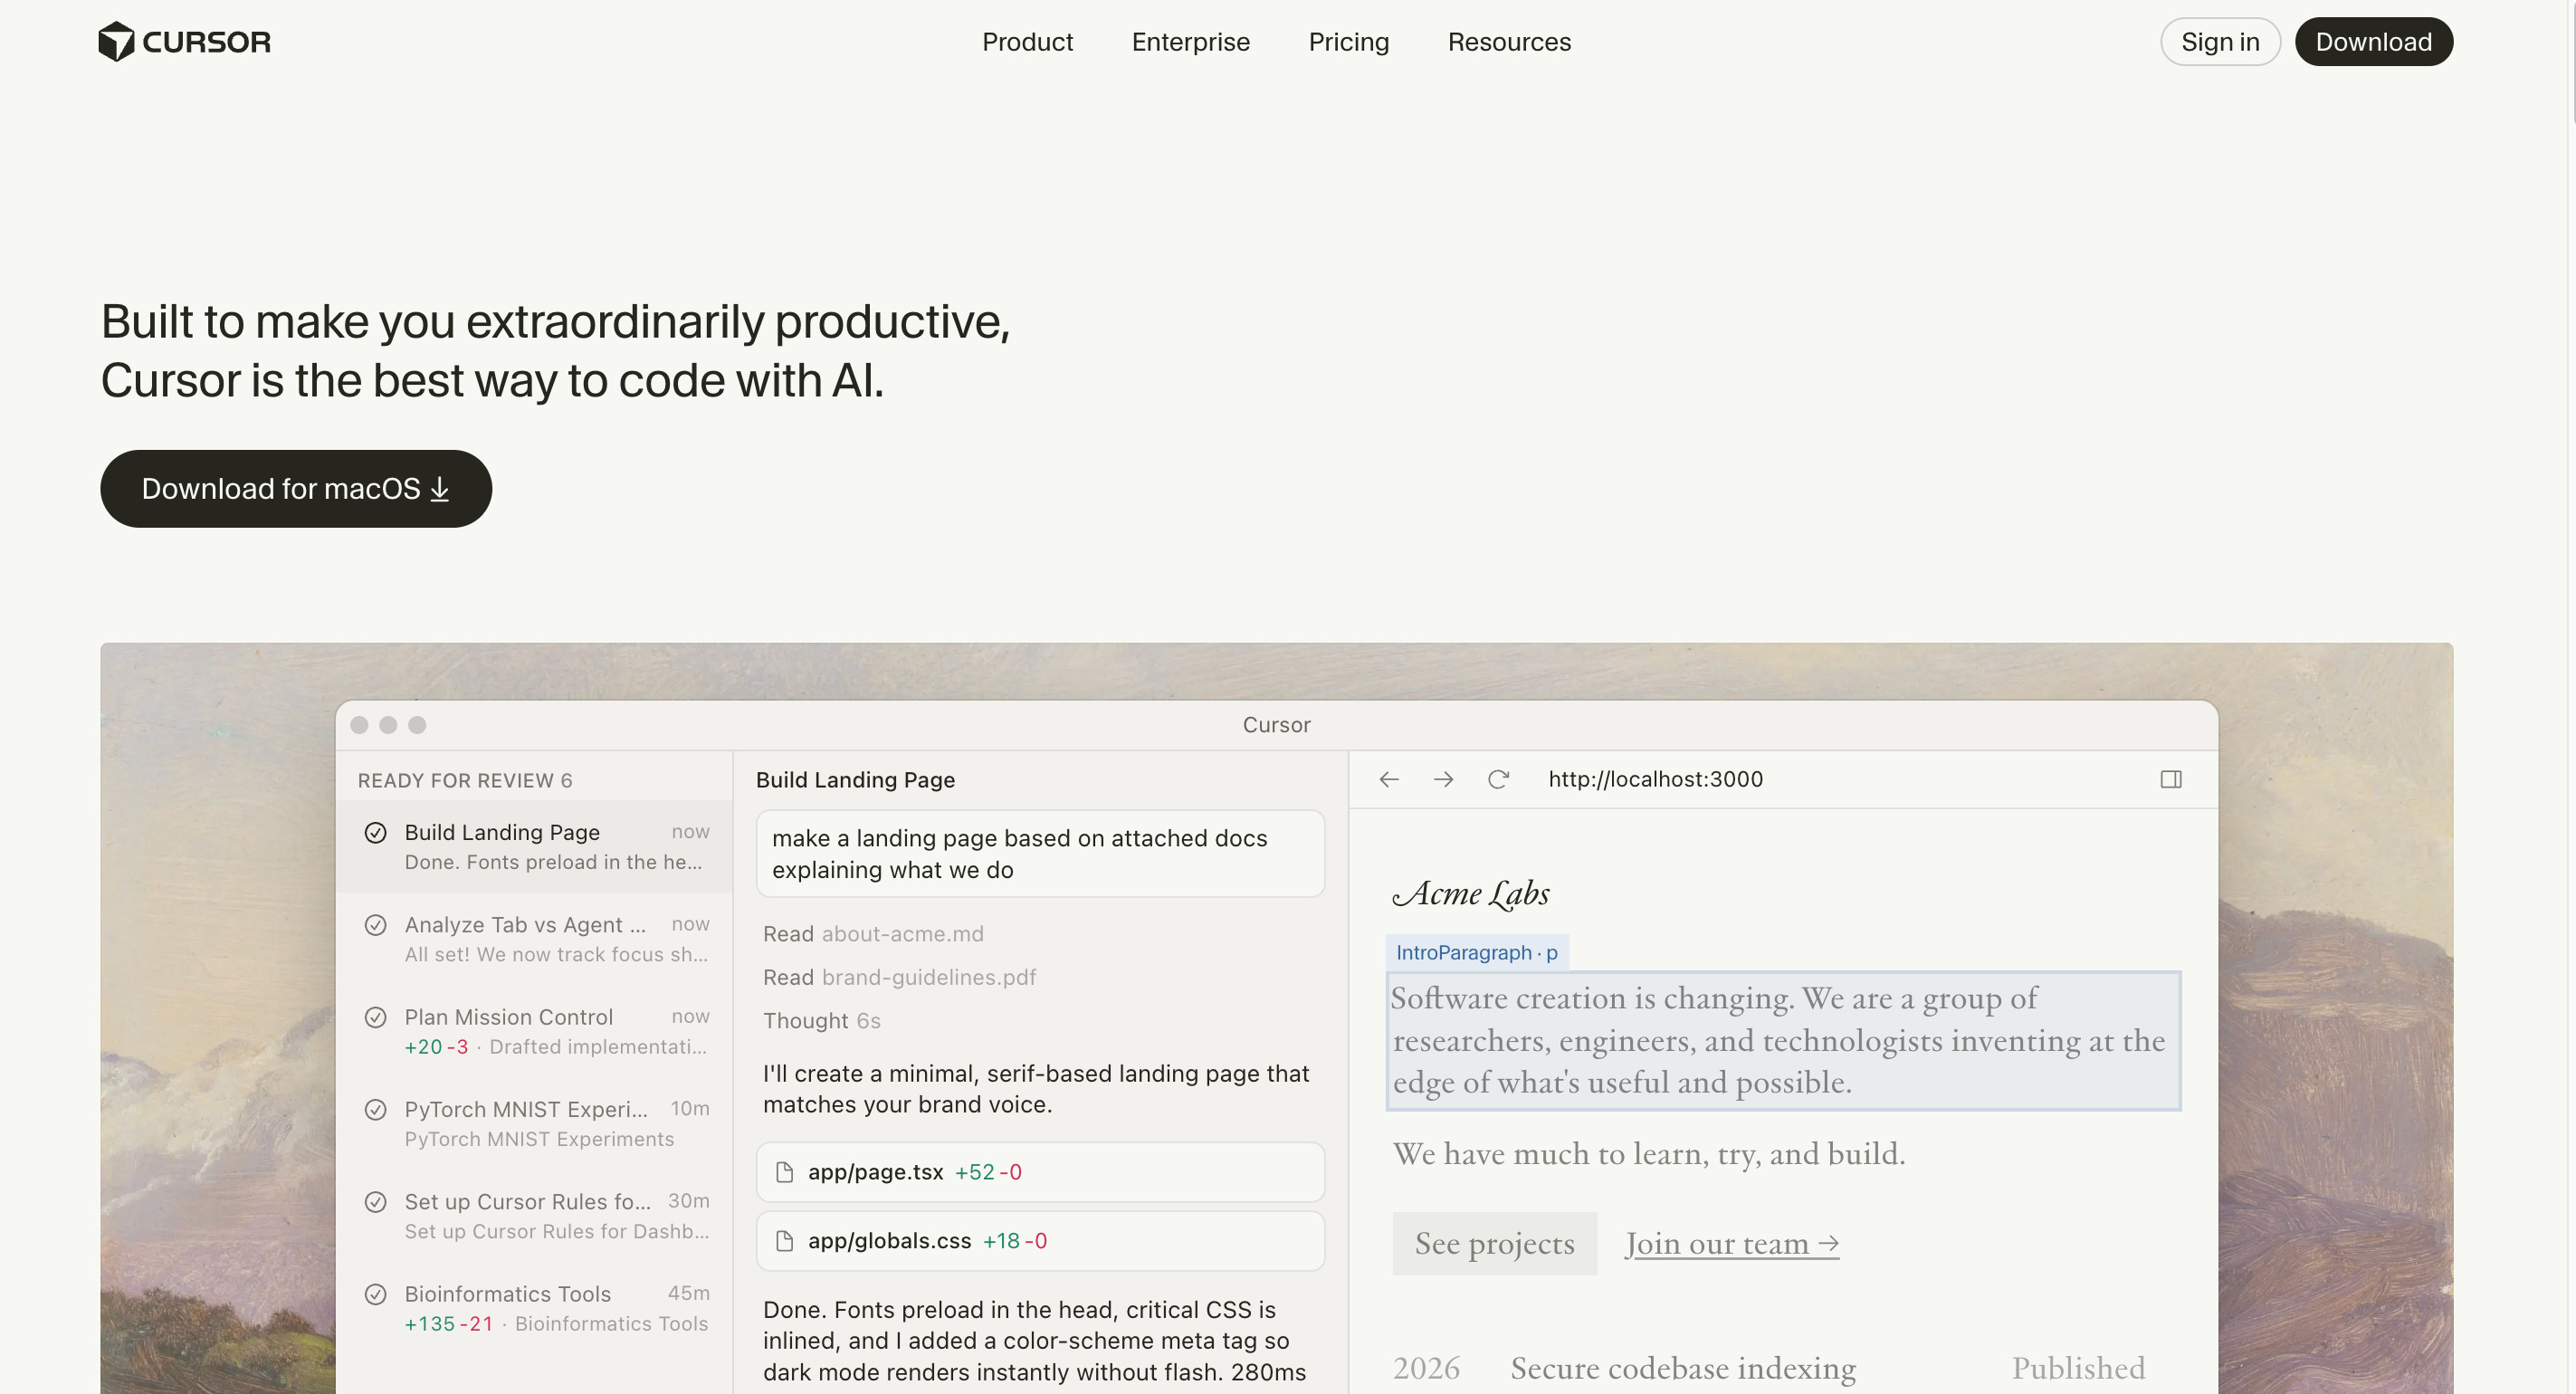This screenshot has width=2576, height=1394.
Task: Click file icon next to app/page.tsx
Action: pos(785,1172)
